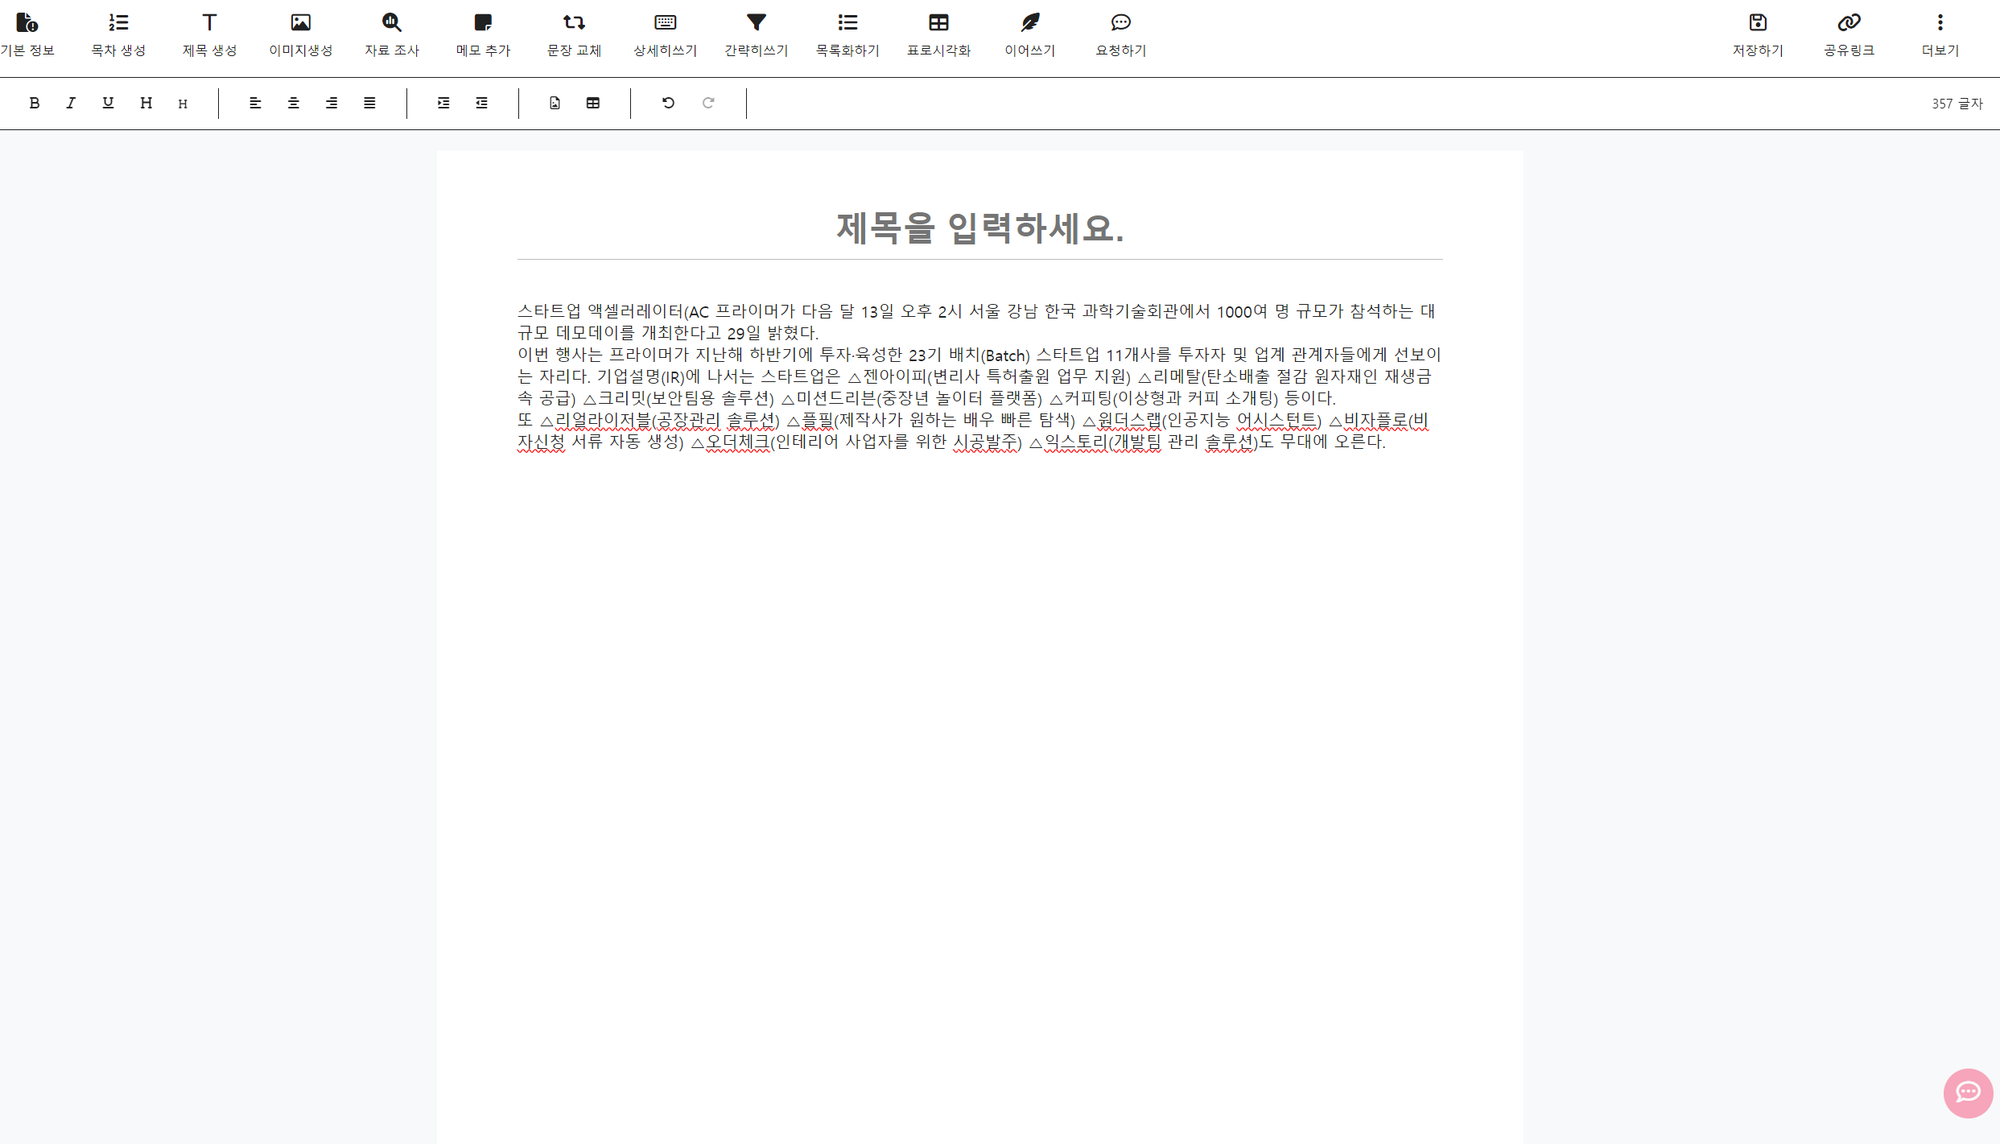This screenshot has height=1144, width=2000.
Task: Convert text with 목록화하기
Action: (x=847, y=34)
